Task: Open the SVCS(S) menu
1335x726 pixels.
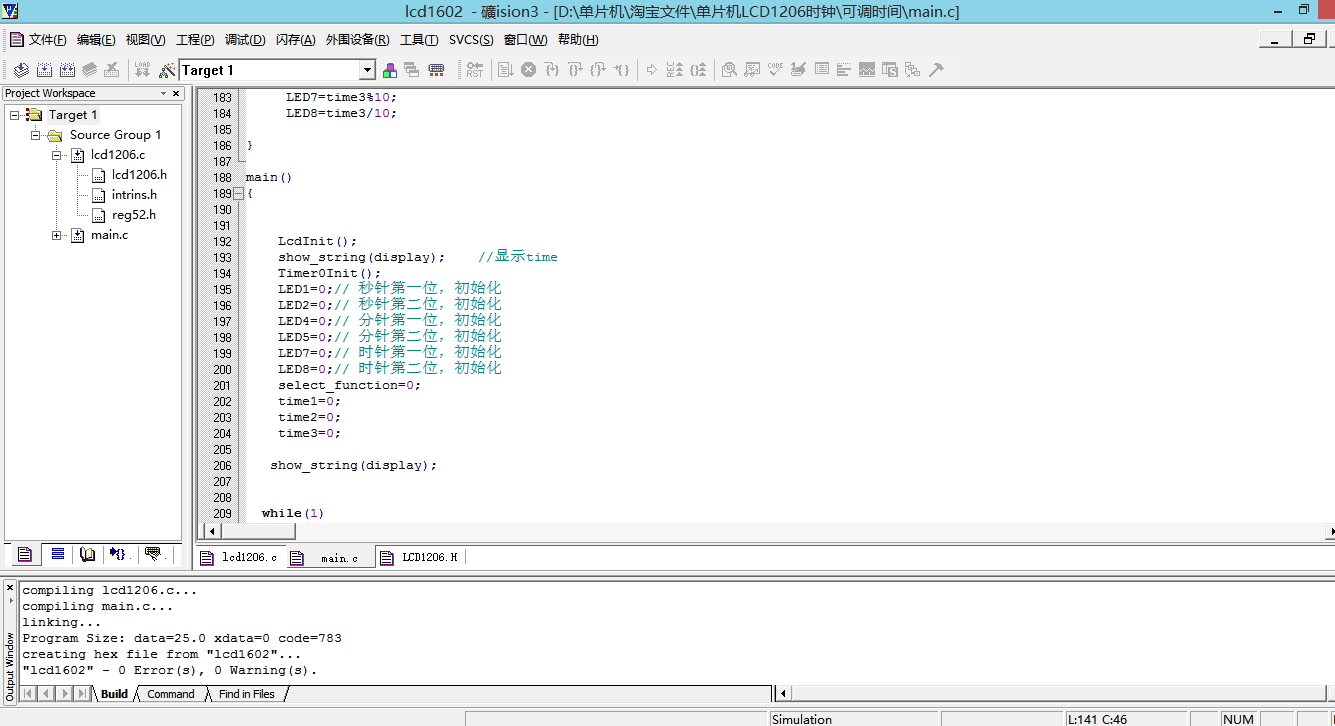Action: tap(471, 40)
